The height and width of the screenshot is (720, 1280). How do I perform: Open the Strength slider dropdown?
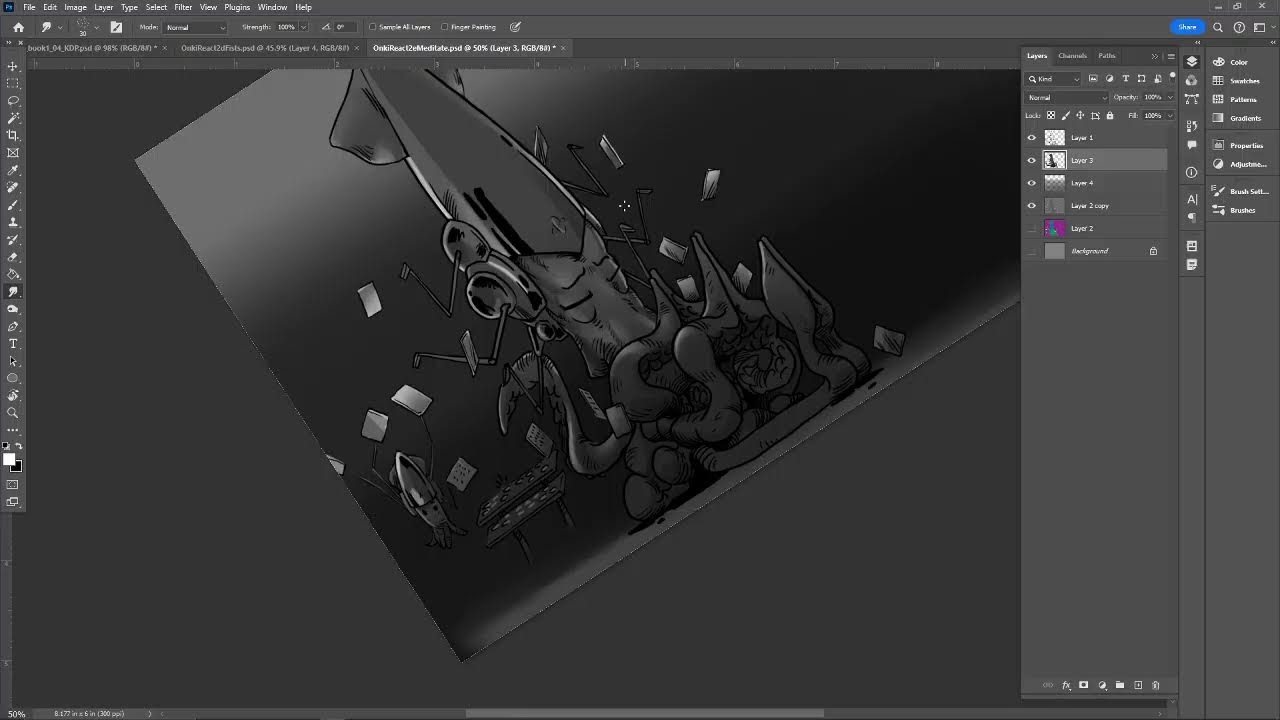click(303, 27)
